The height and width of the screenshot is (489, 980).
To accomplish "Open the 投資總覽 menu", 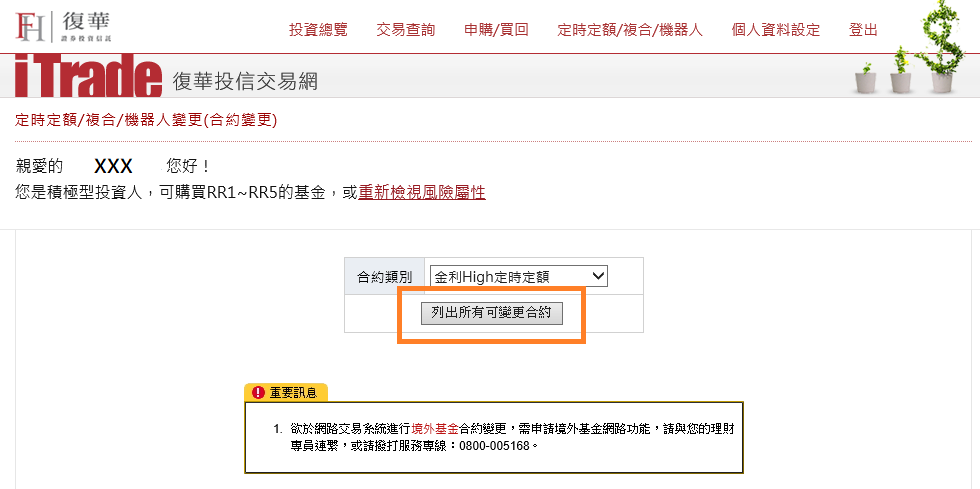I will pos(318,29).
